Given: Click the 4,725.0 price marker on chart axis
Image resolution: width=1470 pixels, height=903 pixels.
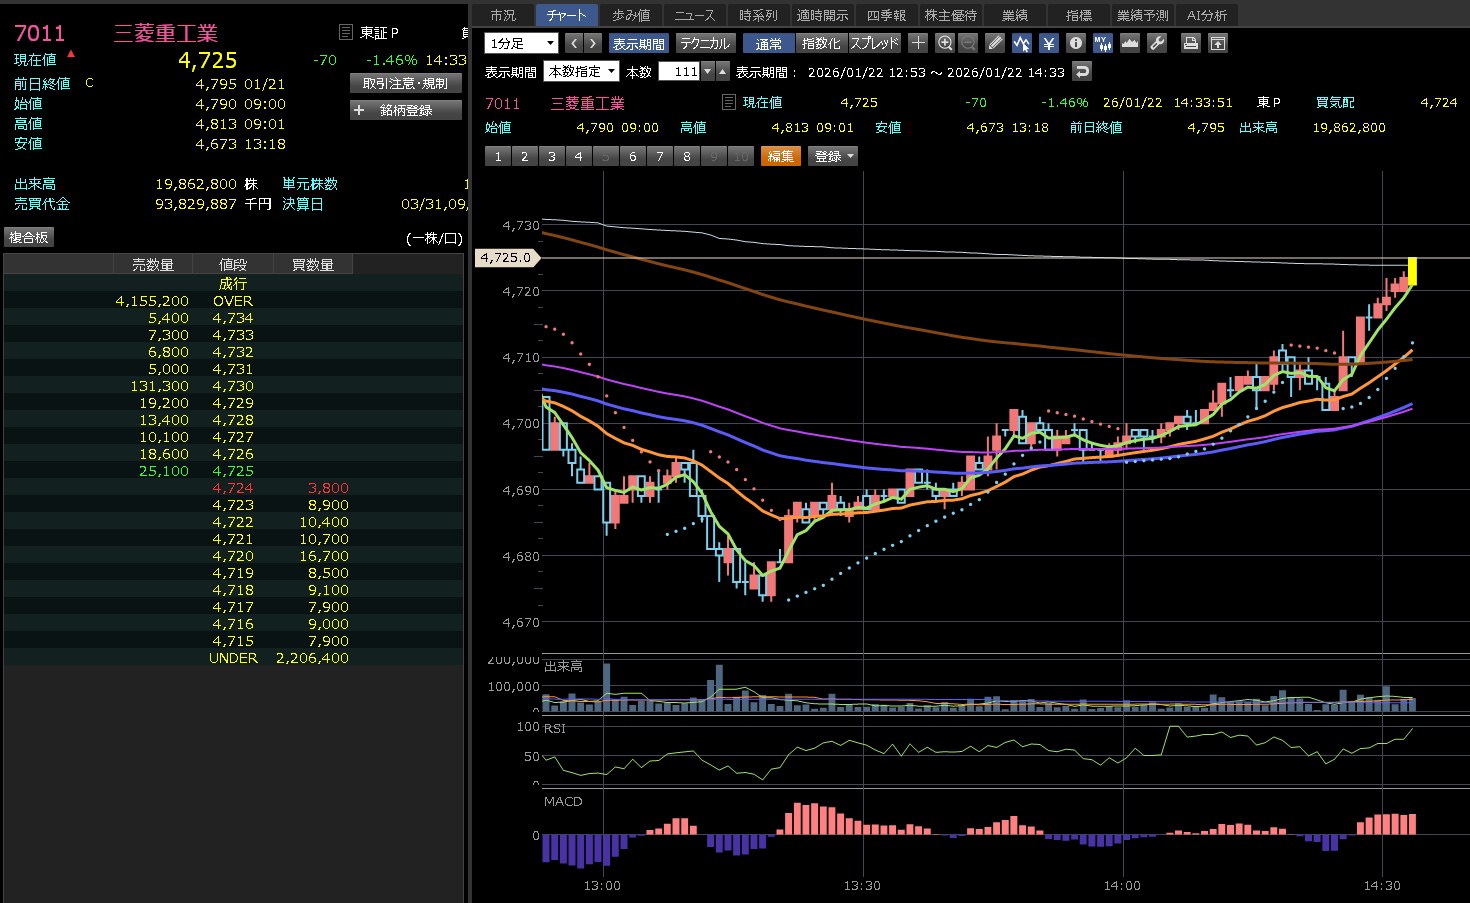Looking at the screenshot, I should 506,258.
